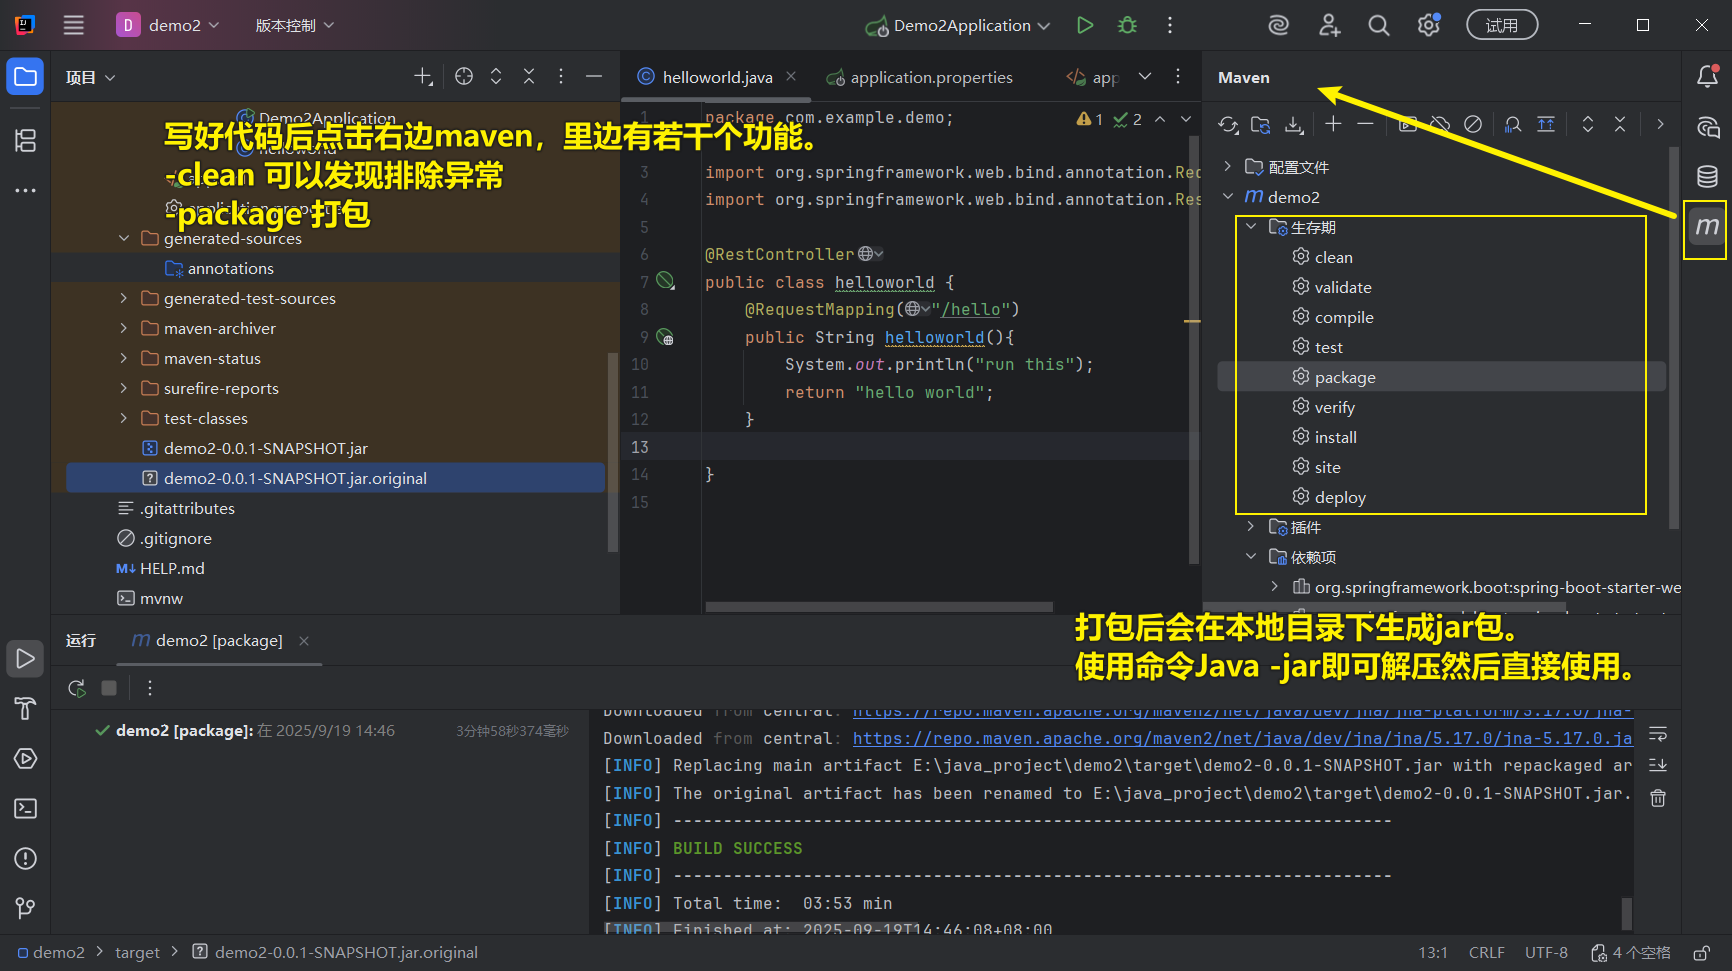Image resolution: width=1732 pixels, height=971 pixels.
Task: Open the Maven central jna jar link
Action: click(1241, 739)
